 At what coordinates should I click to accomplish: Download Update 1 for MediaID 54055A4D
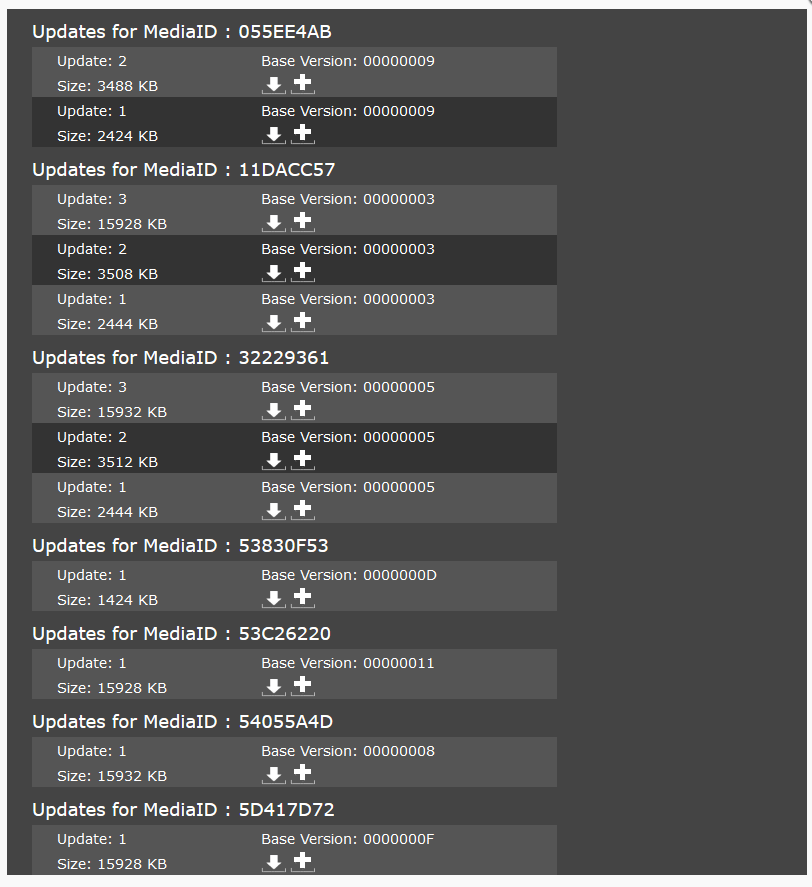[273, 775]
